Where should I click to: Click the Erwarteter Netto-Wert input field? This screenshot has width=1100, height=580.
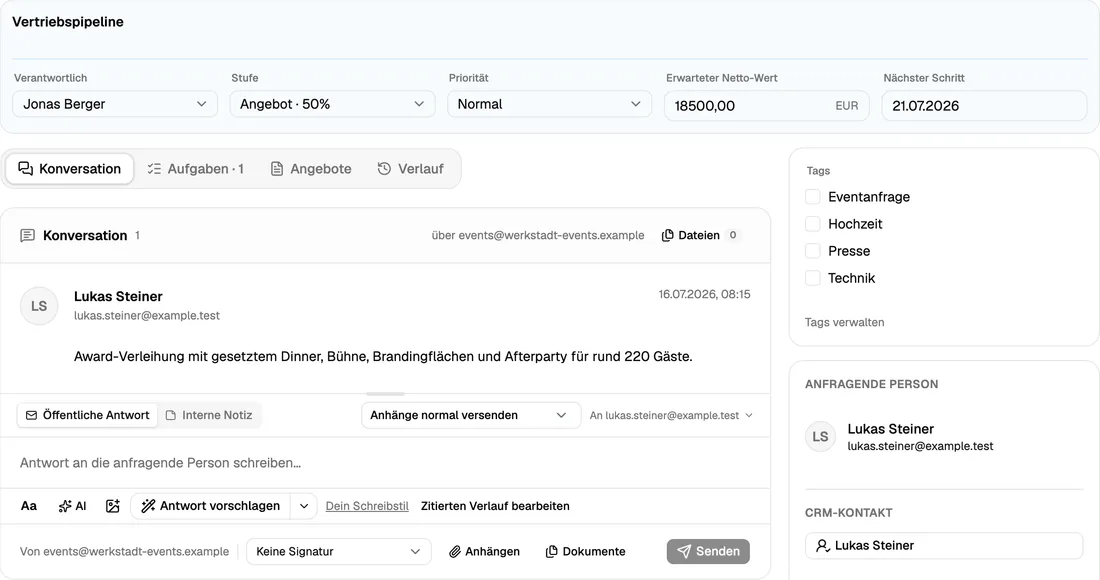[x=767, y=106]
